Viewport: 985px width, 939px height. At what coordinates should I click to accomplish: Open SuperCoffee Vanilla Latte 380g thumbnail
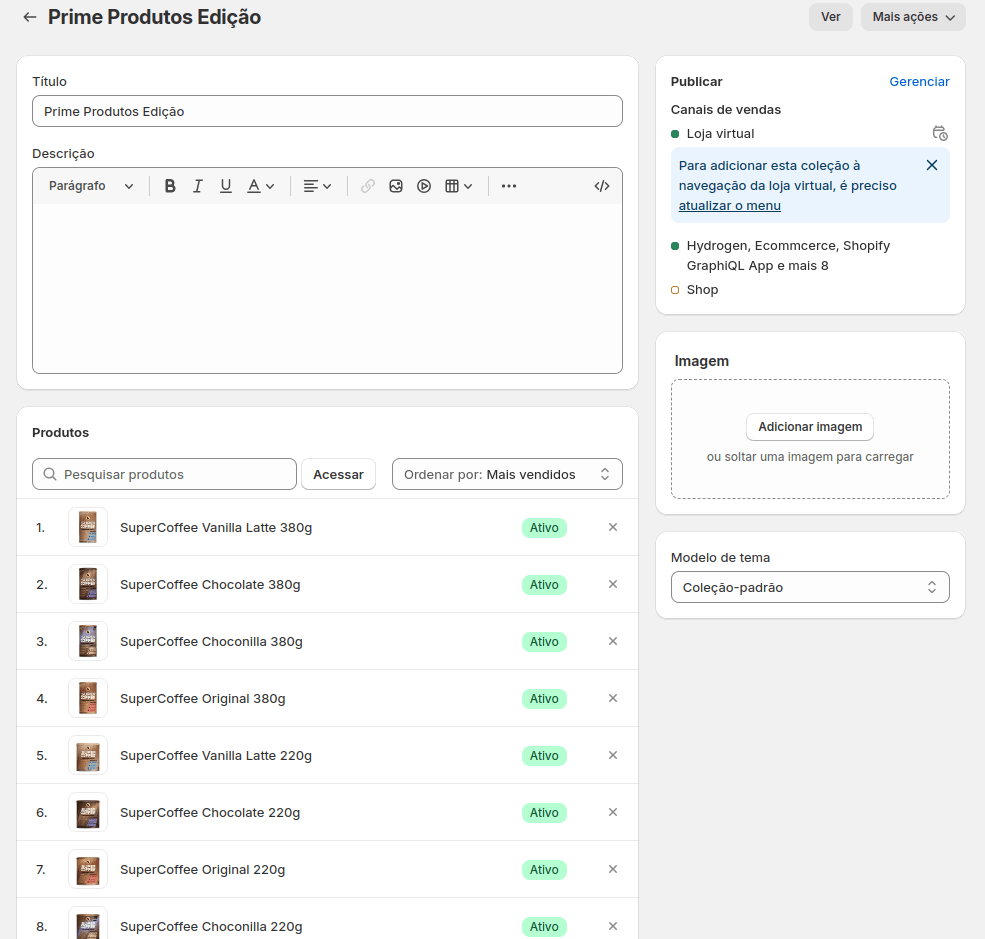(x=88, y=527)
